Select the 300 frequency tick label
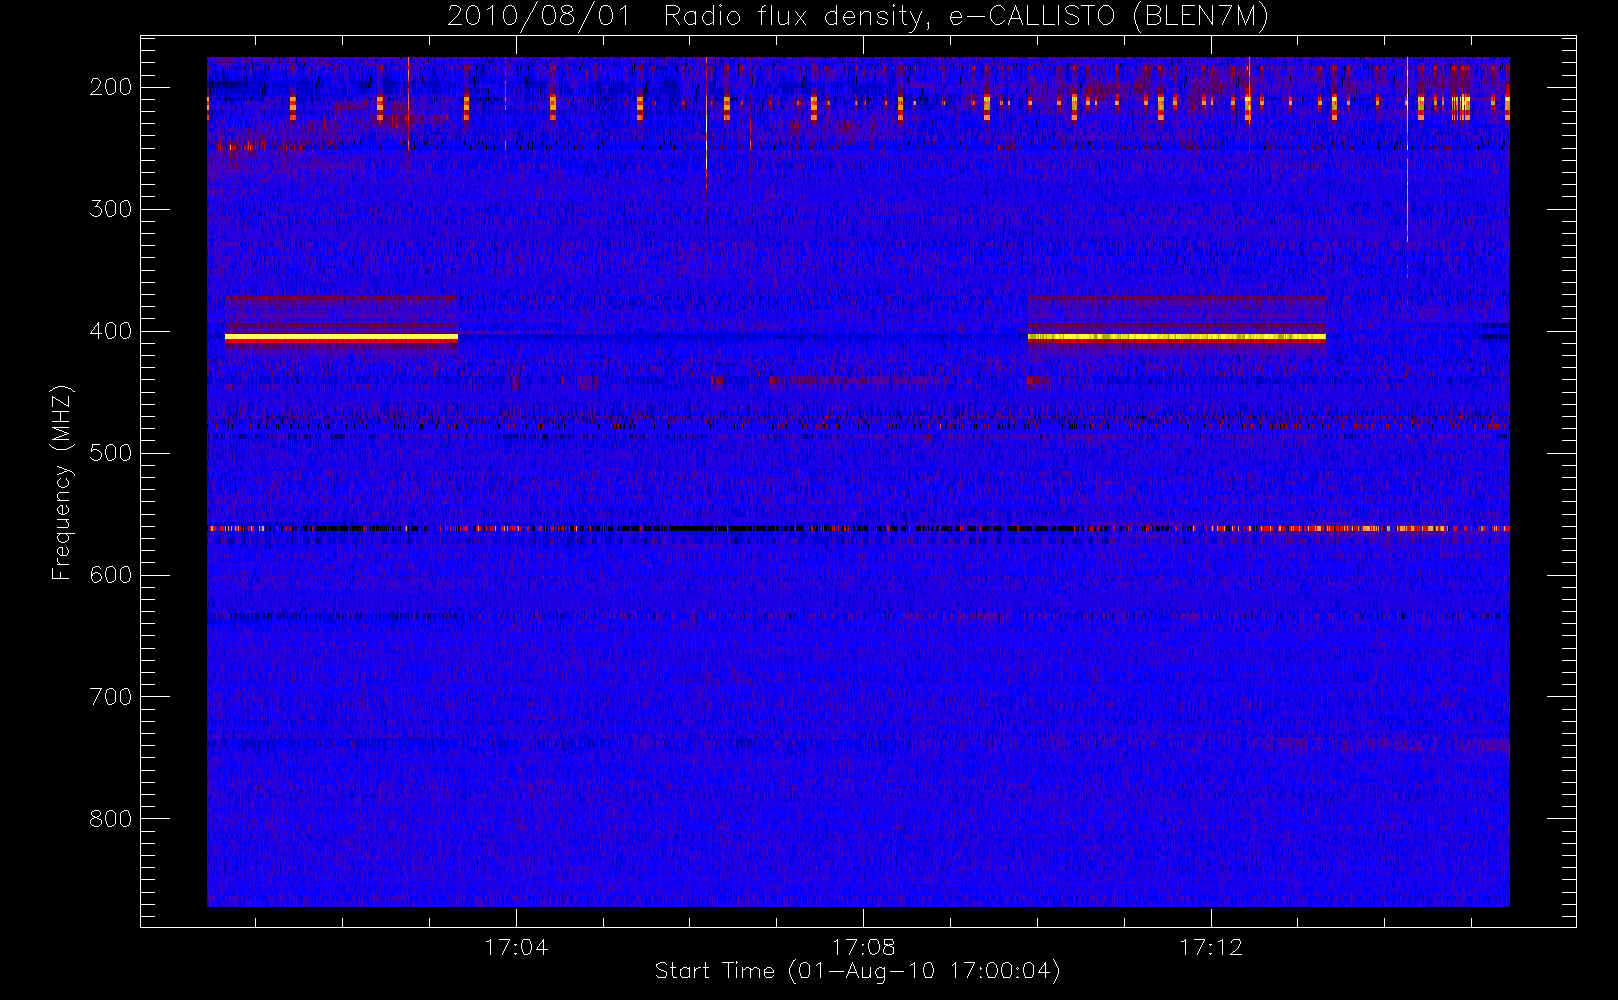Screen dimensions: 1618x1000 111,209
